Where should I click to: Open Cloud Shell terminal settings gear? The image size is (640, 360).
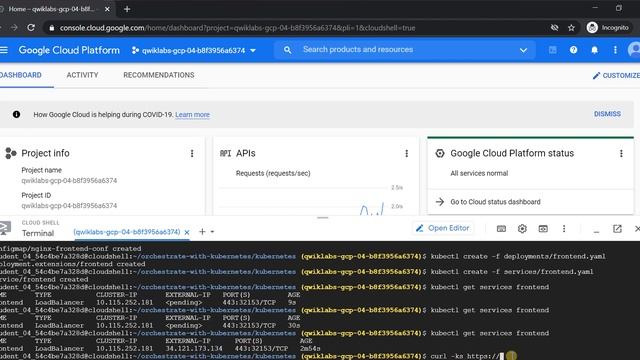pyautogui.click(x=522, y=229)
